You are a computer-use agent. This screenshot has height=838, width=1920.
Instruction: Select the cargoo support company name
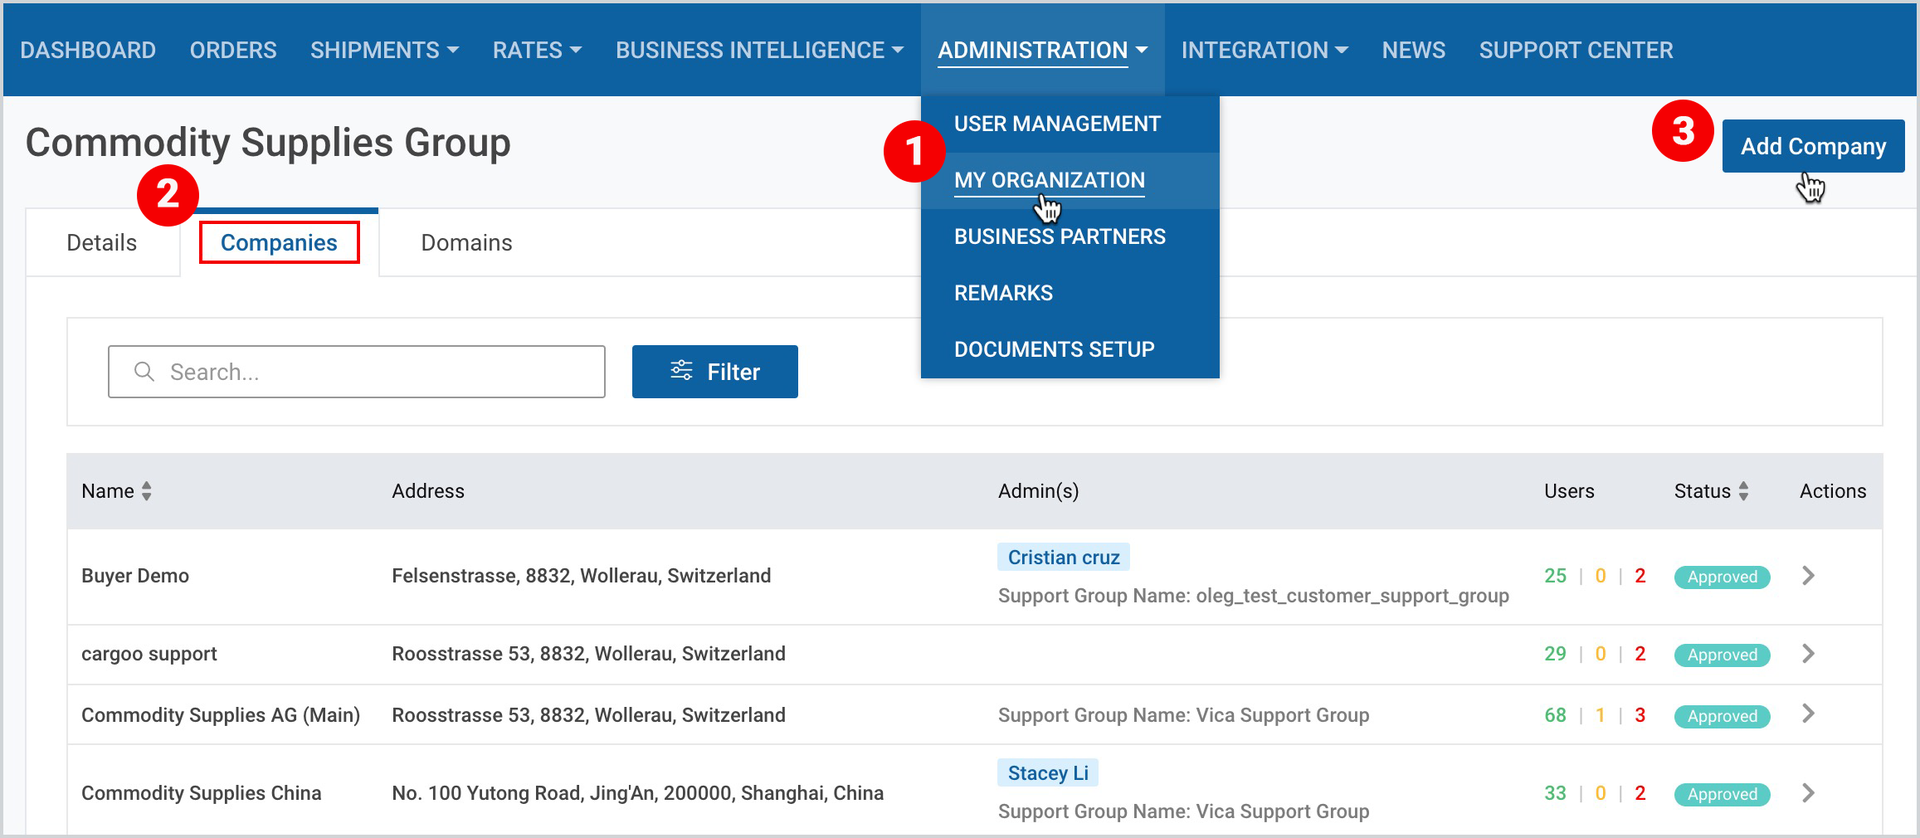click(149, 654)
